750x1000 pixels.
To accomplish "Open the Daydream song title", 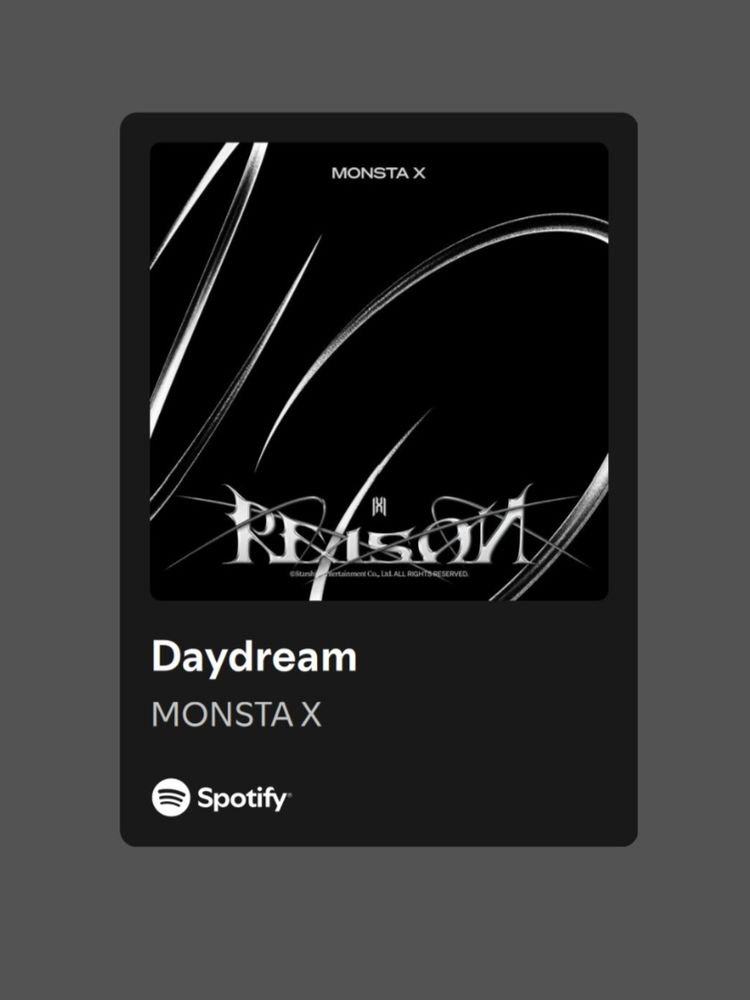I will 254,656.
